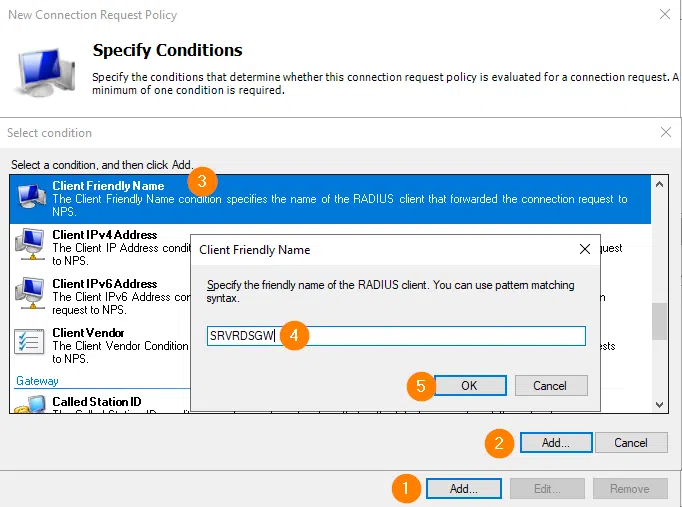The height and width of the screenshot is (507, 682).
Task: Close the Client Friendly Name dialog
Action: [585, 249]
